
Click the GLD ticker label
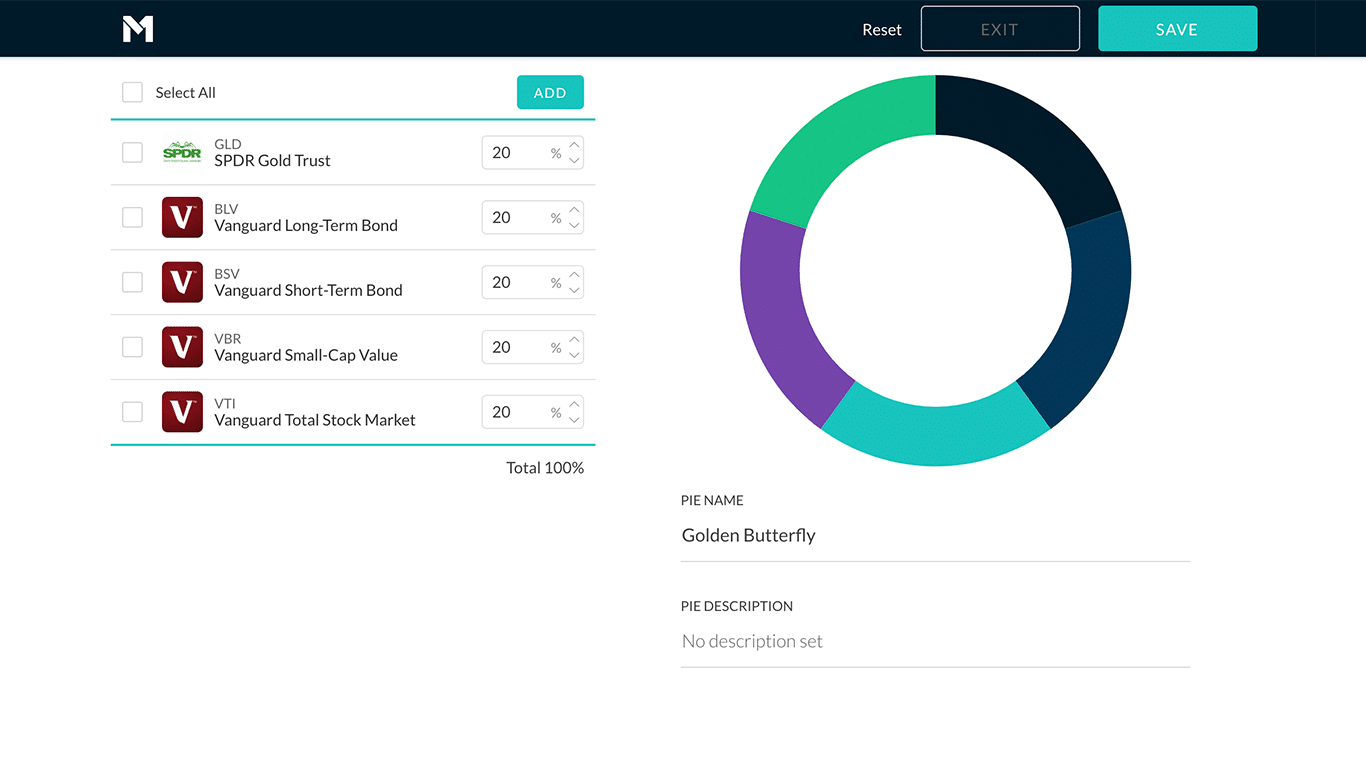tap(228, 144)
